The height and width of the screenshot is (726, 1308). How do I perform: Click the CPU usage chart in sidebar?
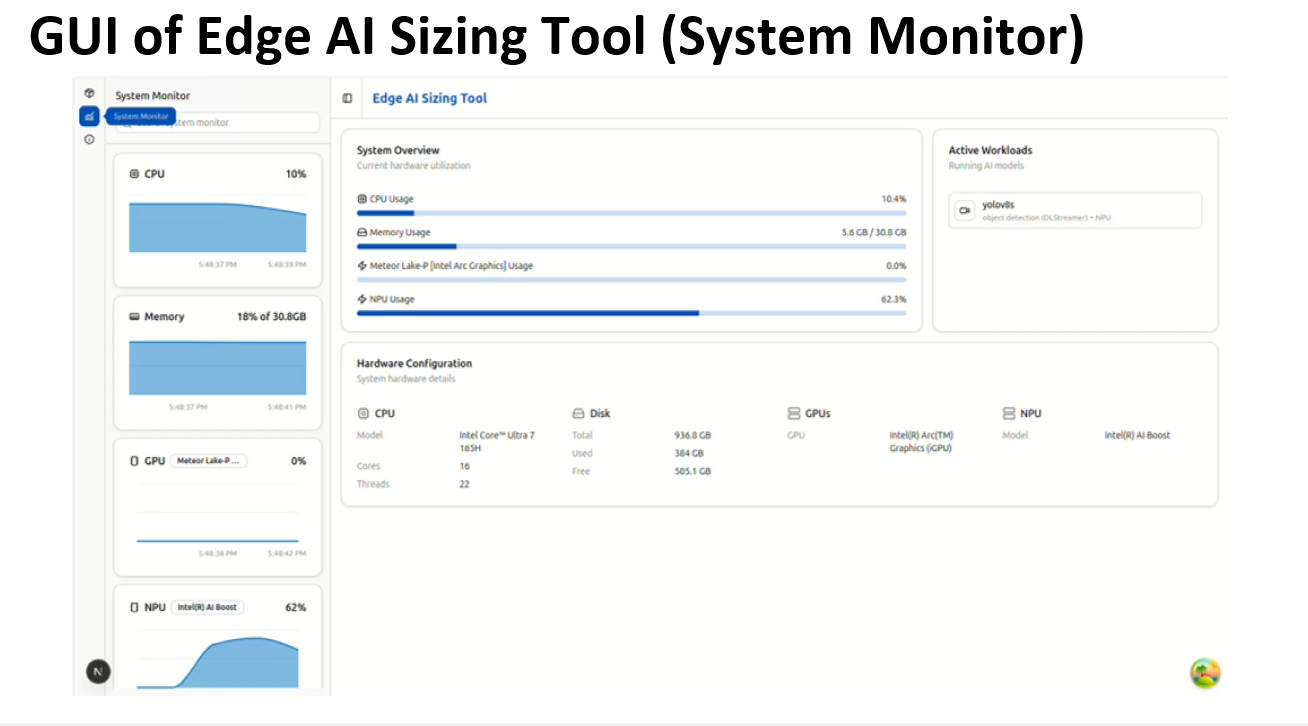coord(217,227)
